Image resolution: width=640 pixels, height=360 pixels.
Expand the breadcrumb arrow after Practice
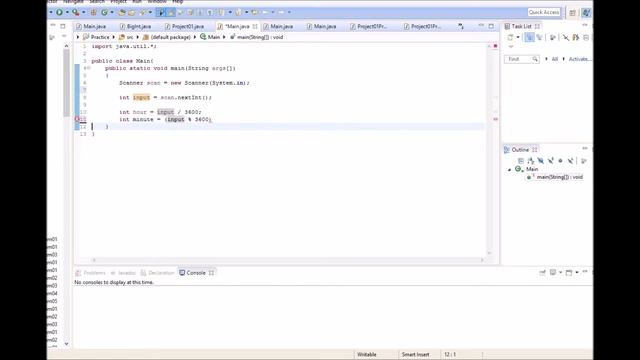point(113,37)
